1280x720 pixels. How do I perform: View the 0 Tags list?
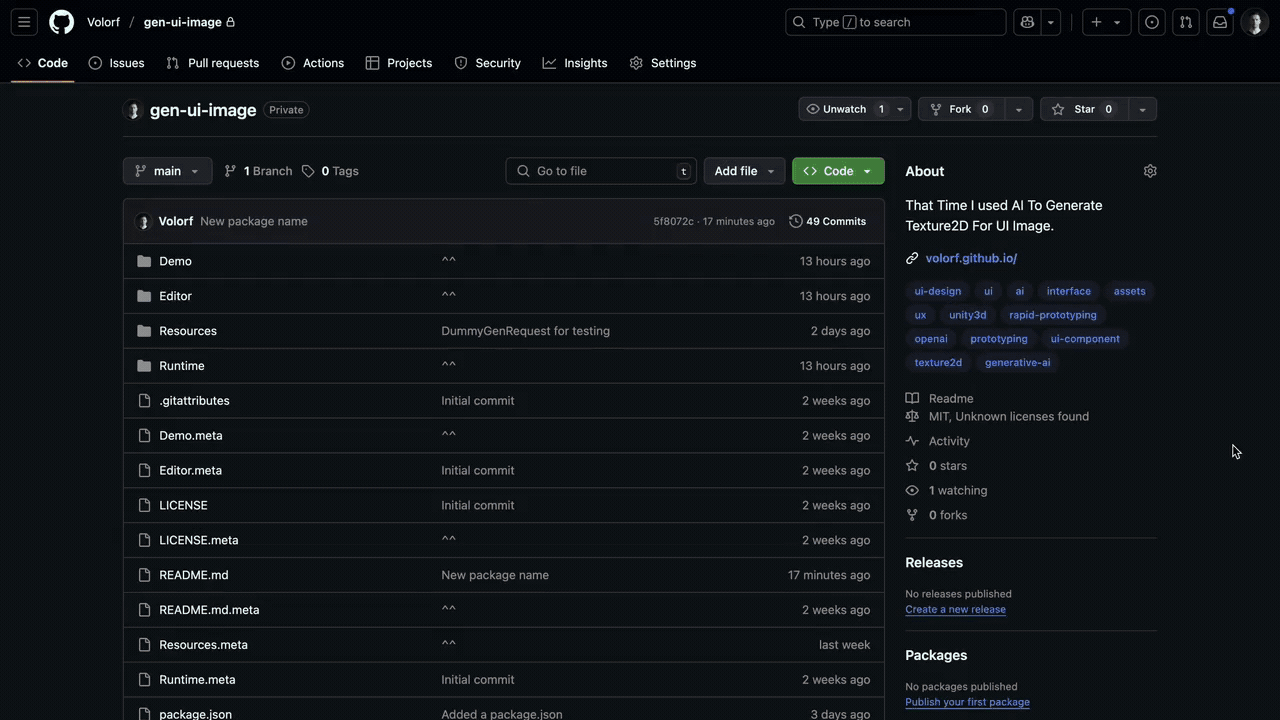click(x=330, y=171)
